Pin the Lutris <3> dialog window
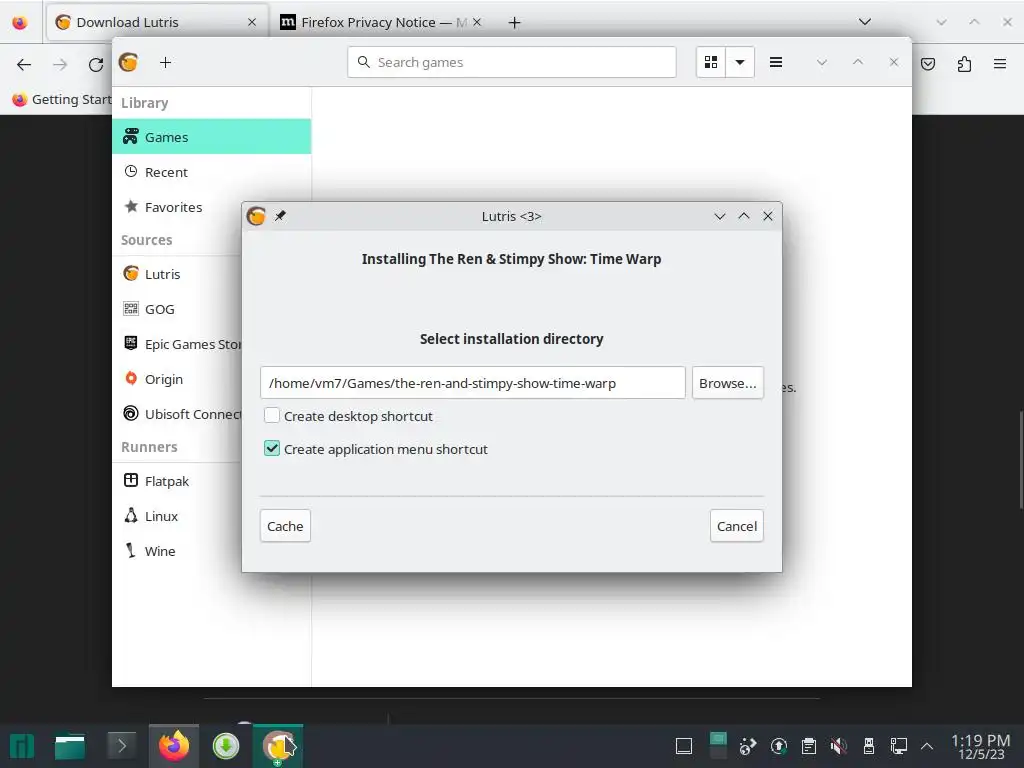1024x768 pixels. pos(280,216)
